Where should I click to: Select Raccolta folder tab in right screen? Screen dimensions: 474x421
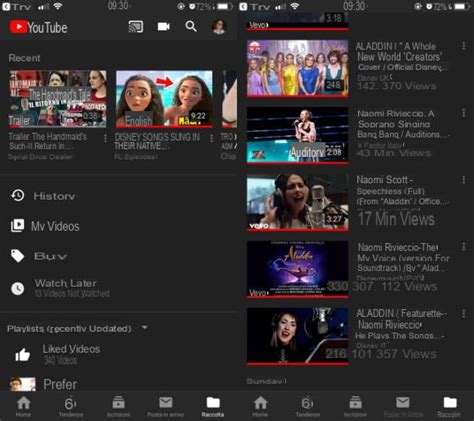[449, 407]
